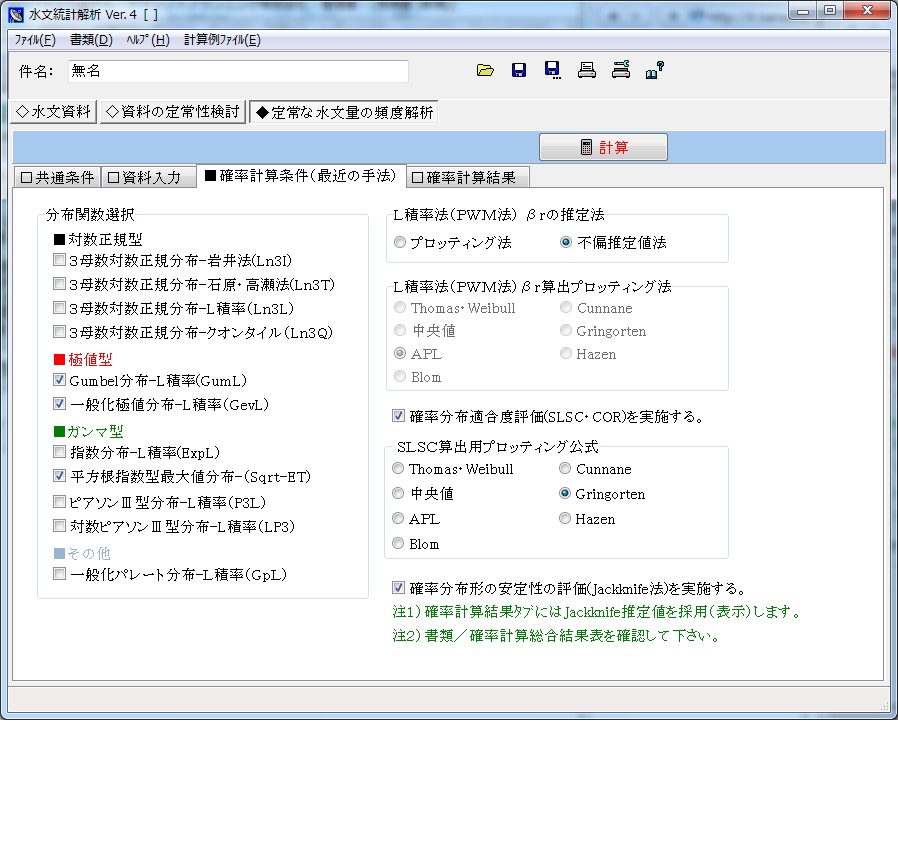The height and width of the screenshot is (852, 898).
Task: Check the 一般化パレート分布-L積率(GpL) option
Action: point(58,575)
